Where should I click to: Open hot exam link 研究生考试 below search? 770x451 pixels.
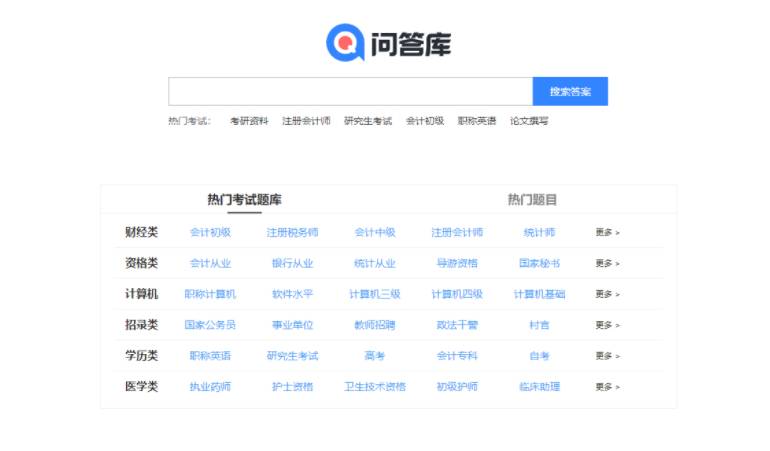(368, 121)
